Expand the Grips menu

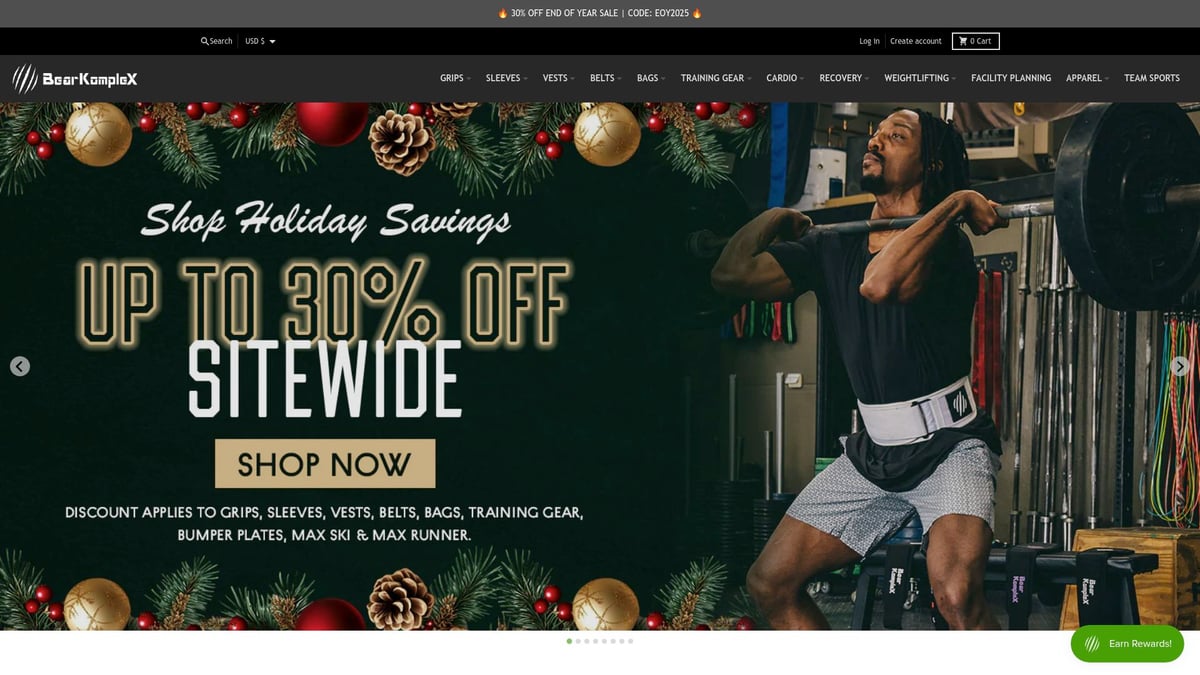pos(455,78)
